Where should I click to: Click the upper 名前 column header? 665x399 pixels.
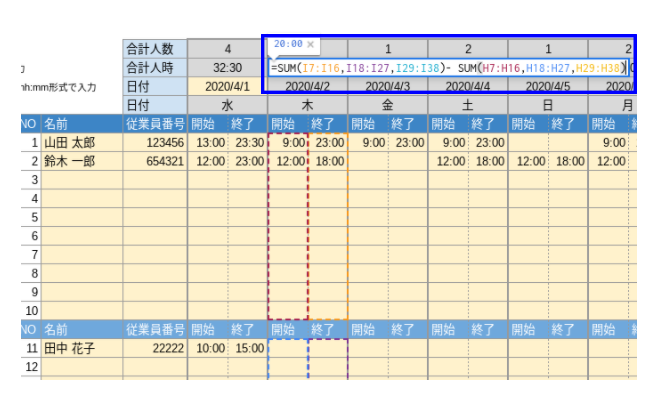pyautogui.click(x=82, y=124)
